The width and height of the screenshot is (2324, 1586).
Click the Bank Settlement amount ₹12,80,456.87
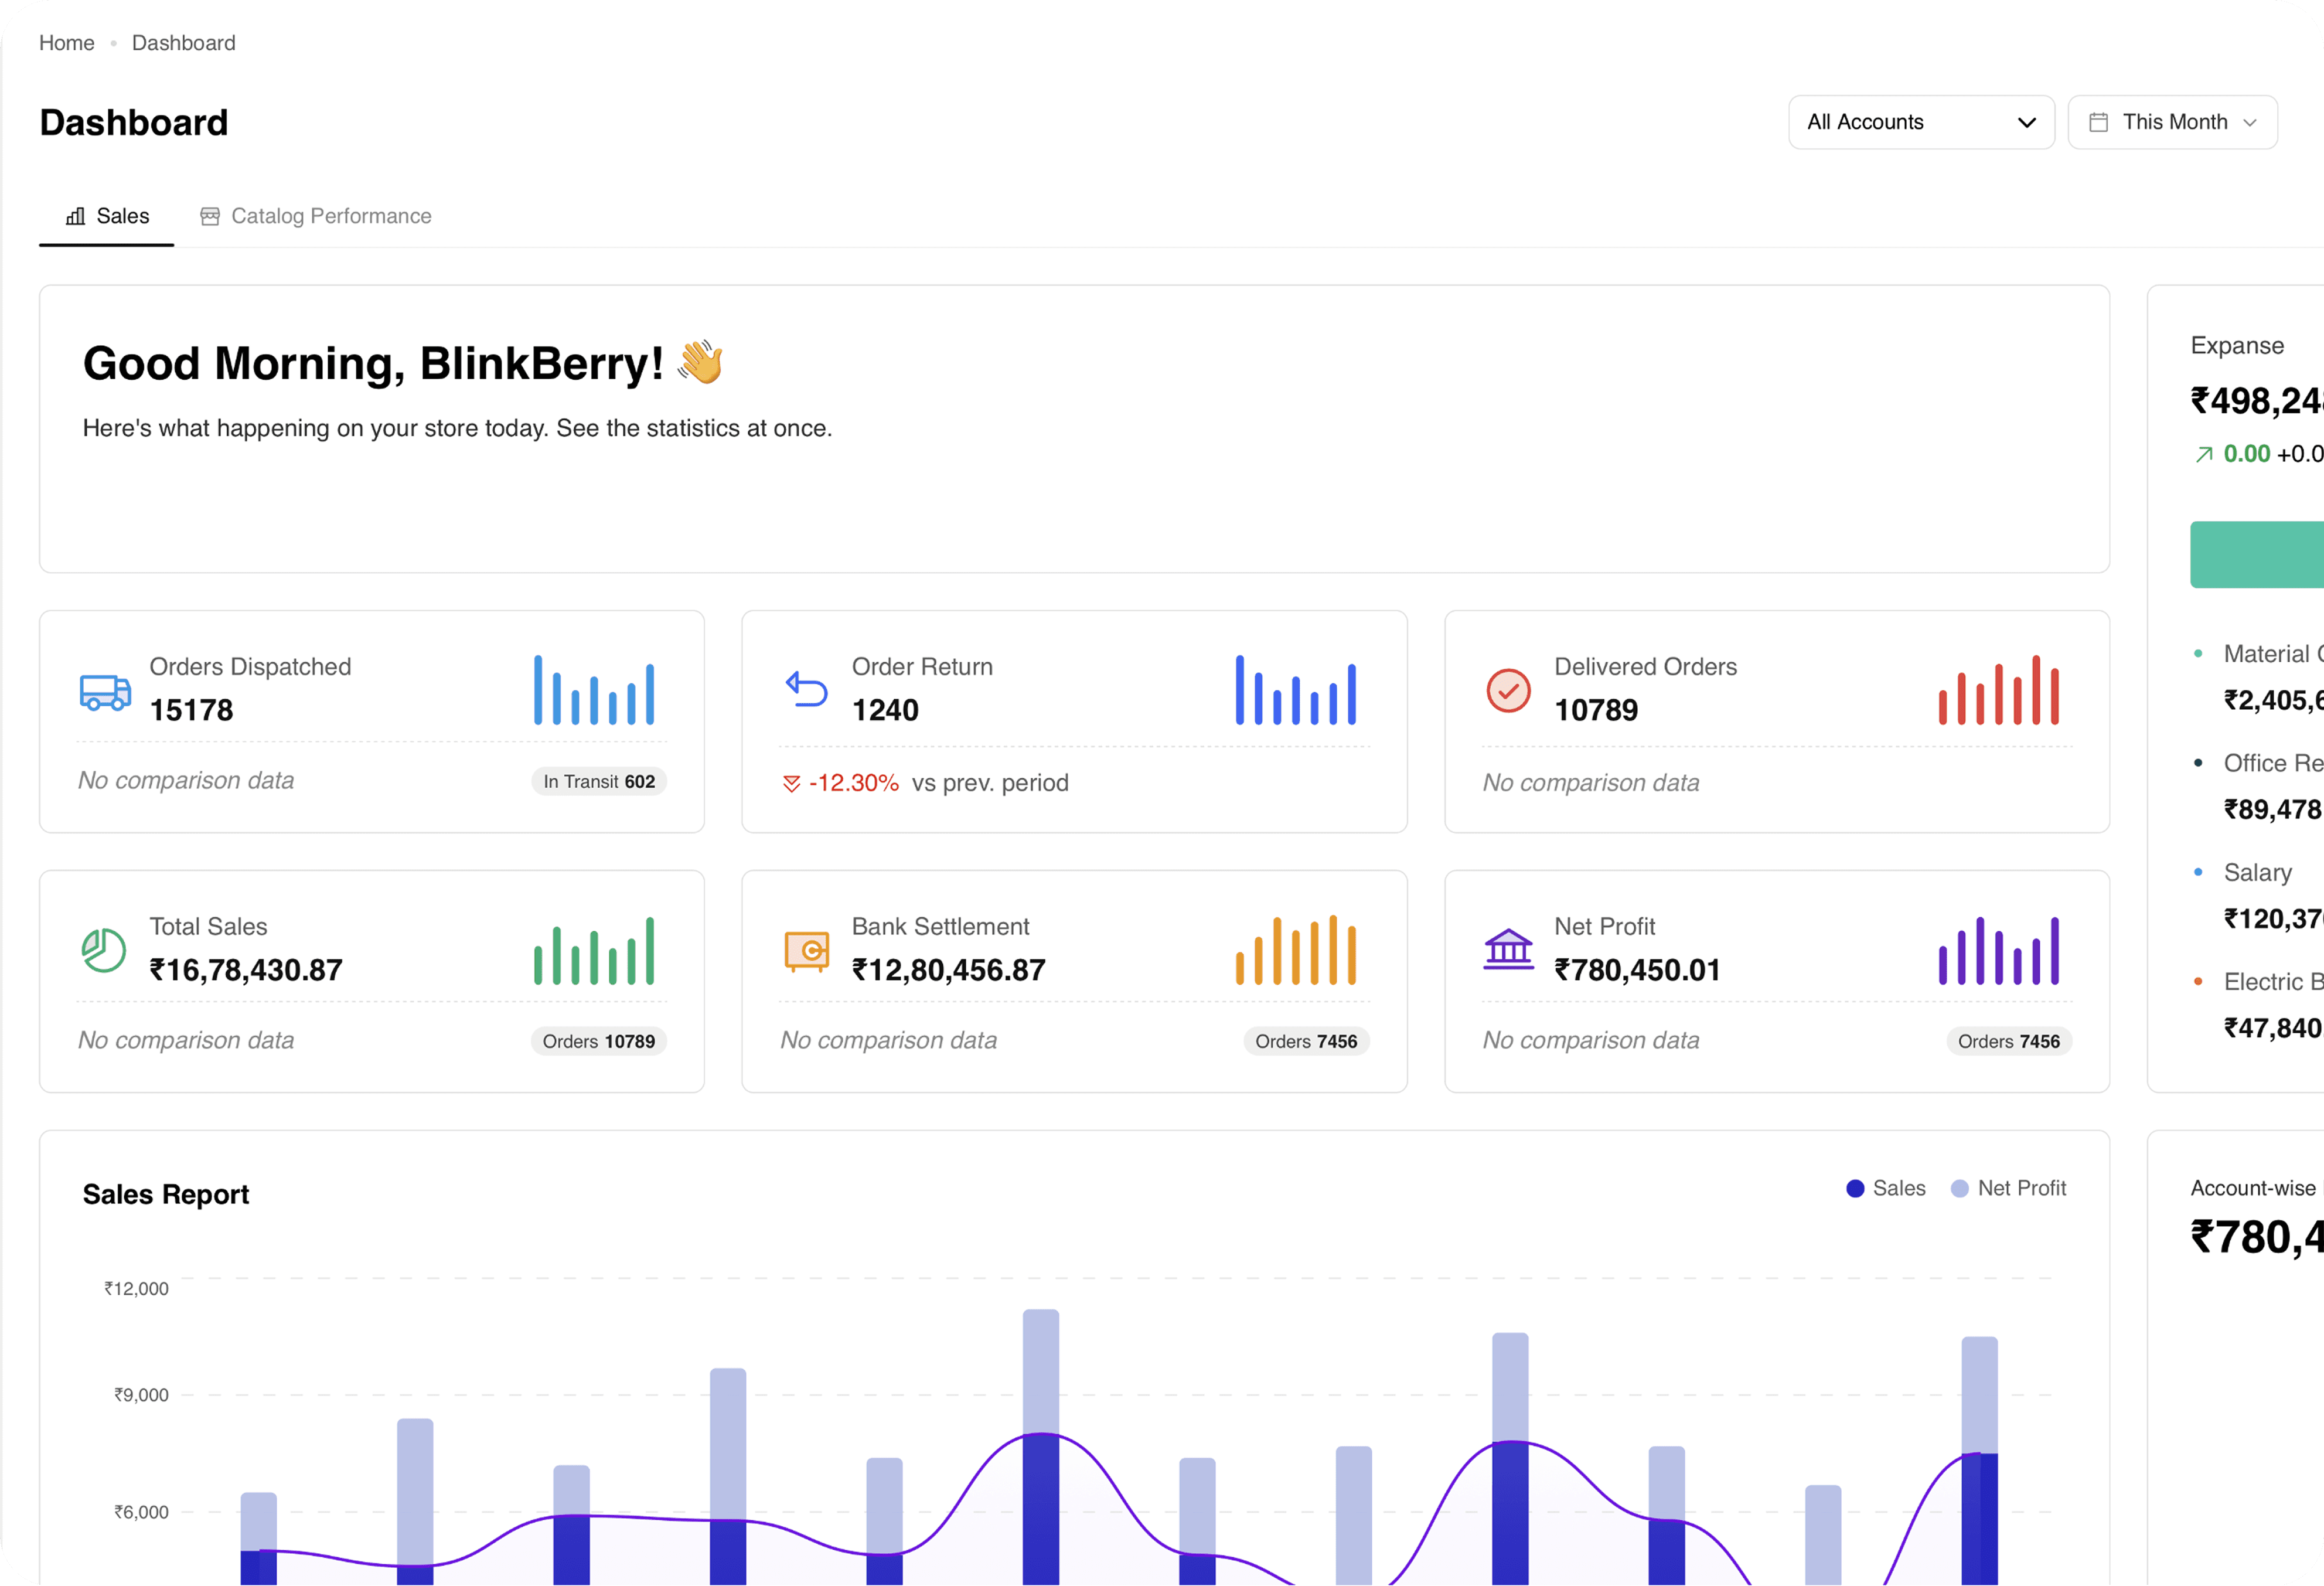pos(949,970)
